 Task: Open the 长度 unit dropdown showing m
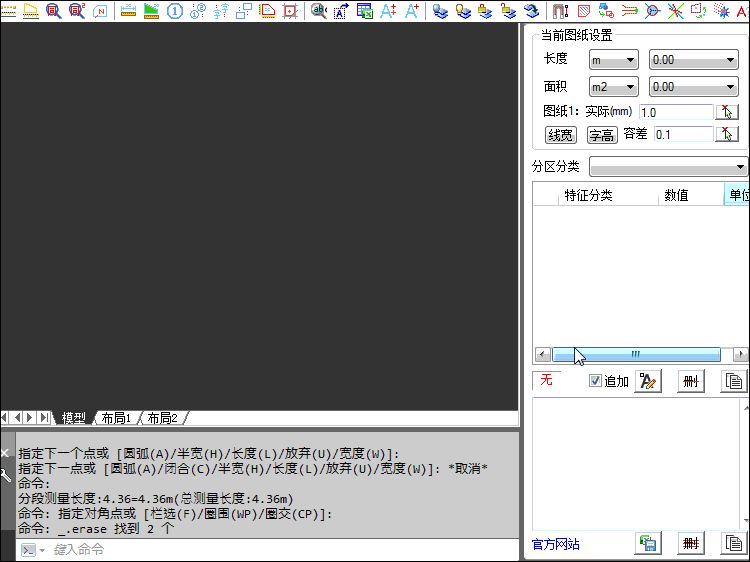(x=613, y=61)
